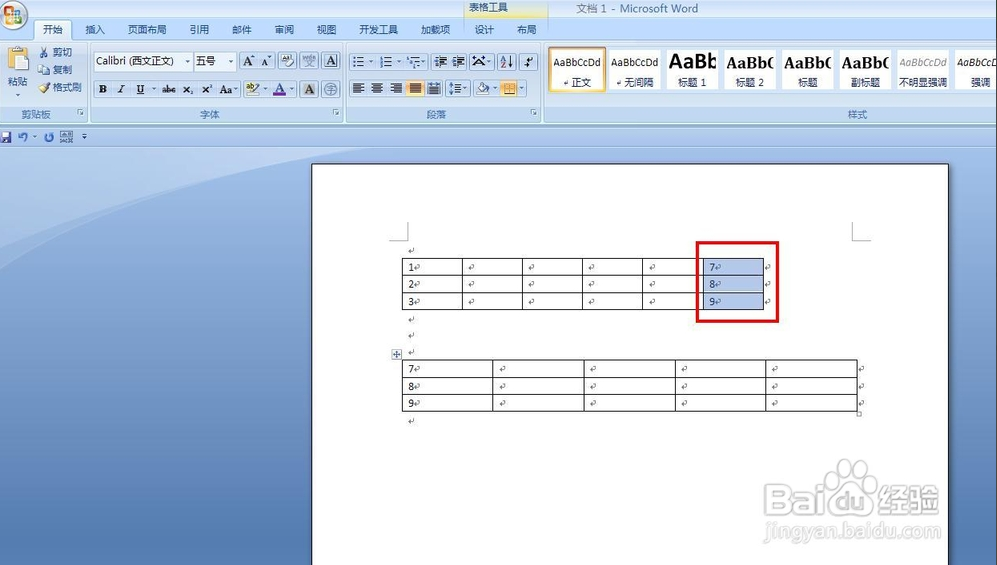Screen dimensions: 997x565
Task: Toggle Italic formatting
Action: (121, 89)
